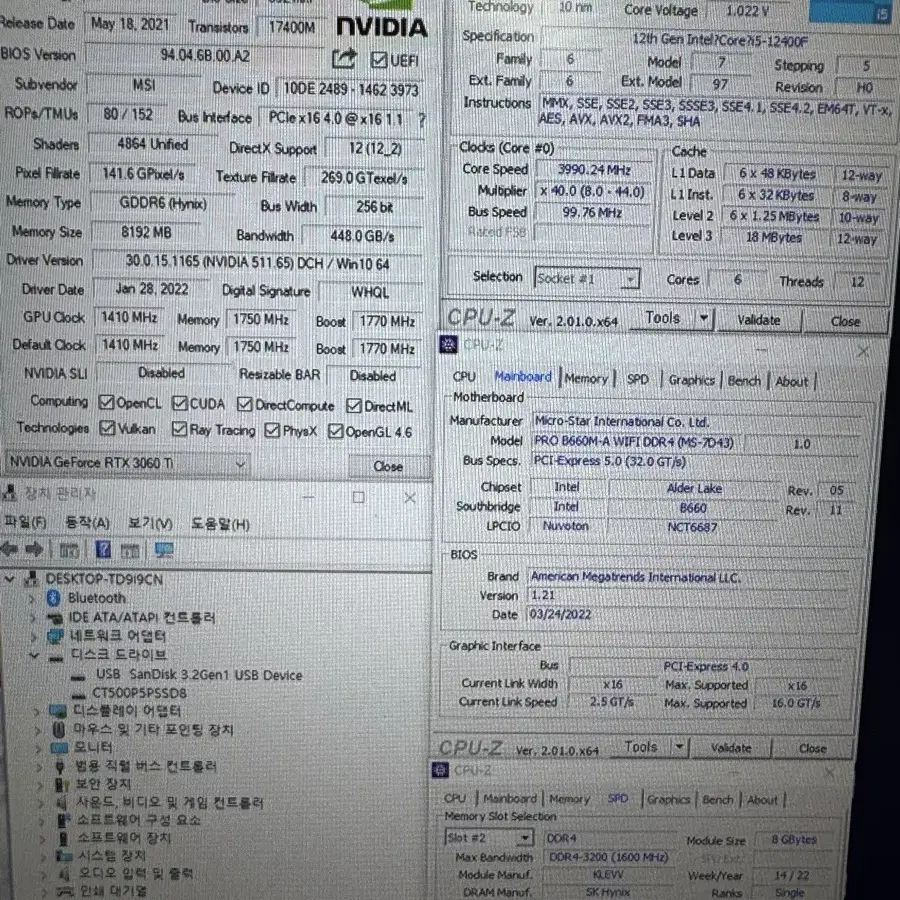Click the 인쇄 대기열 printer icon
The height and width of the screenshot is (900, 900).
pos(65,891)
